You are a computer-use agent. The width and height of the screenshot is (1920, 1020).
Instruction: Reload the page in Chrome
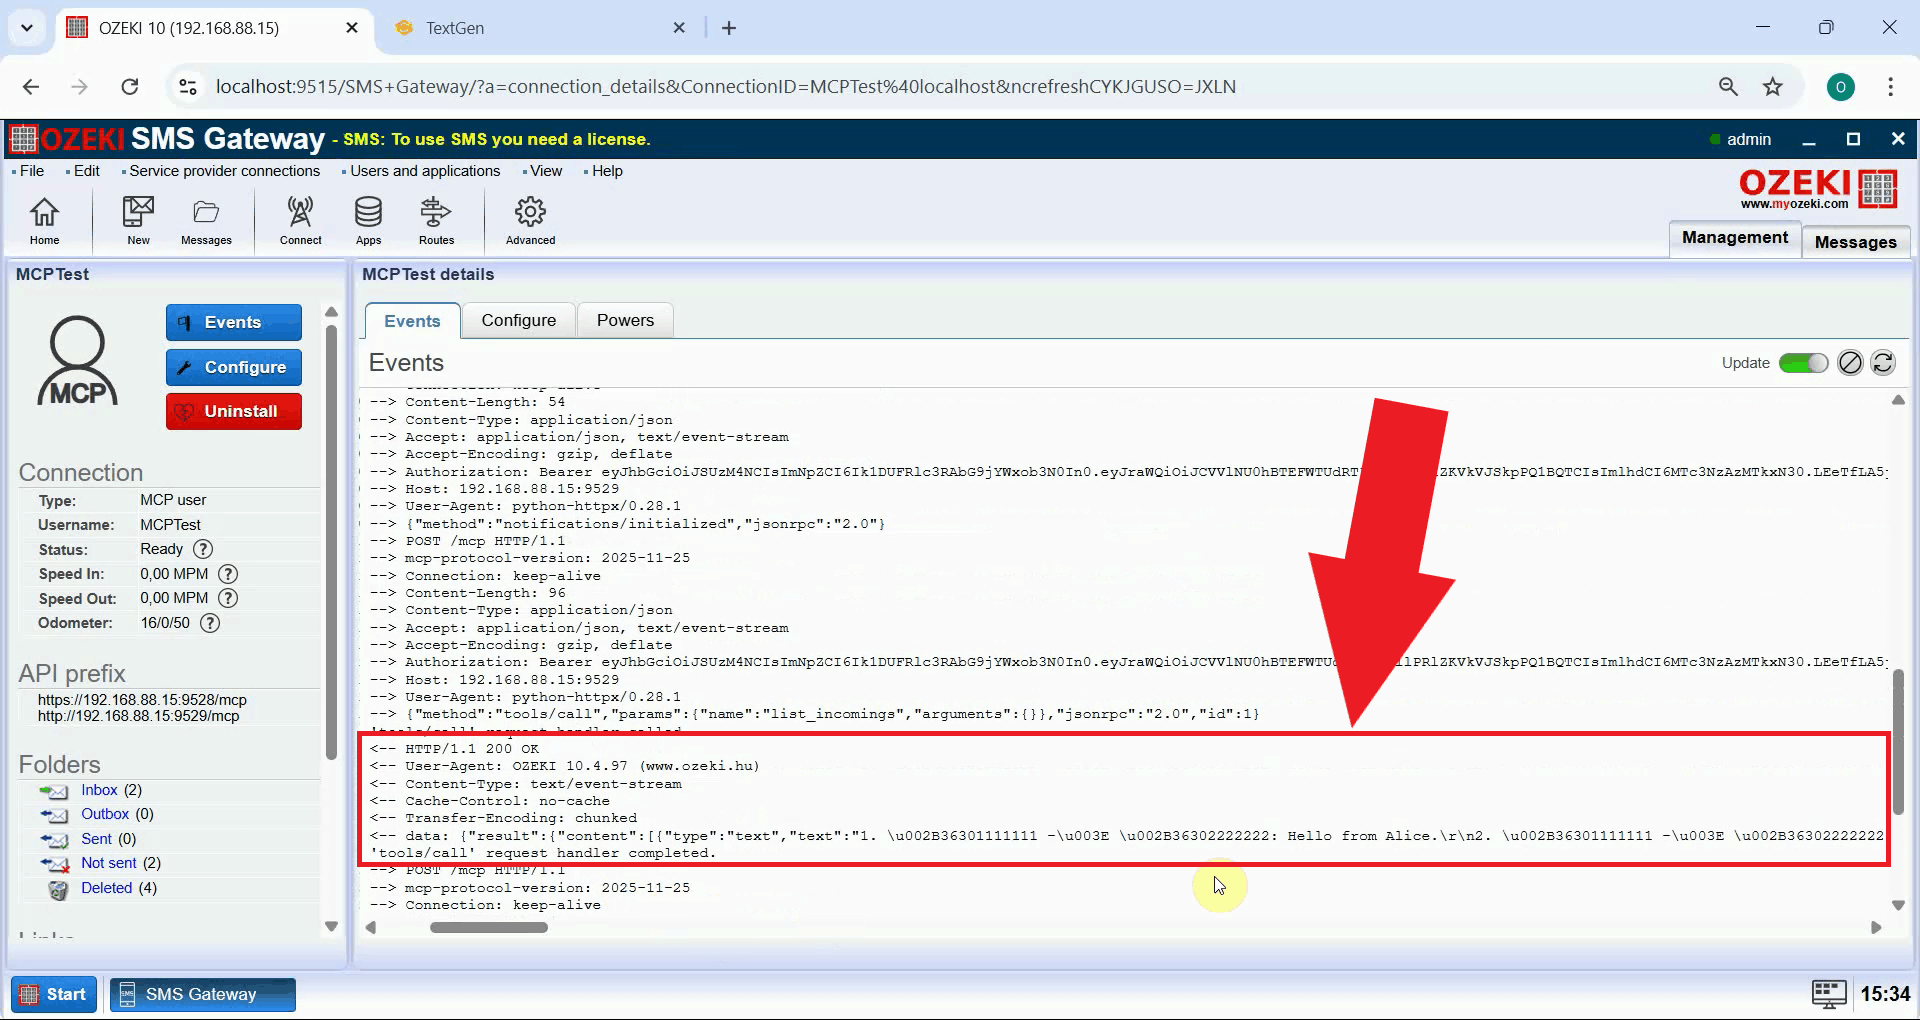coord(130,87)
